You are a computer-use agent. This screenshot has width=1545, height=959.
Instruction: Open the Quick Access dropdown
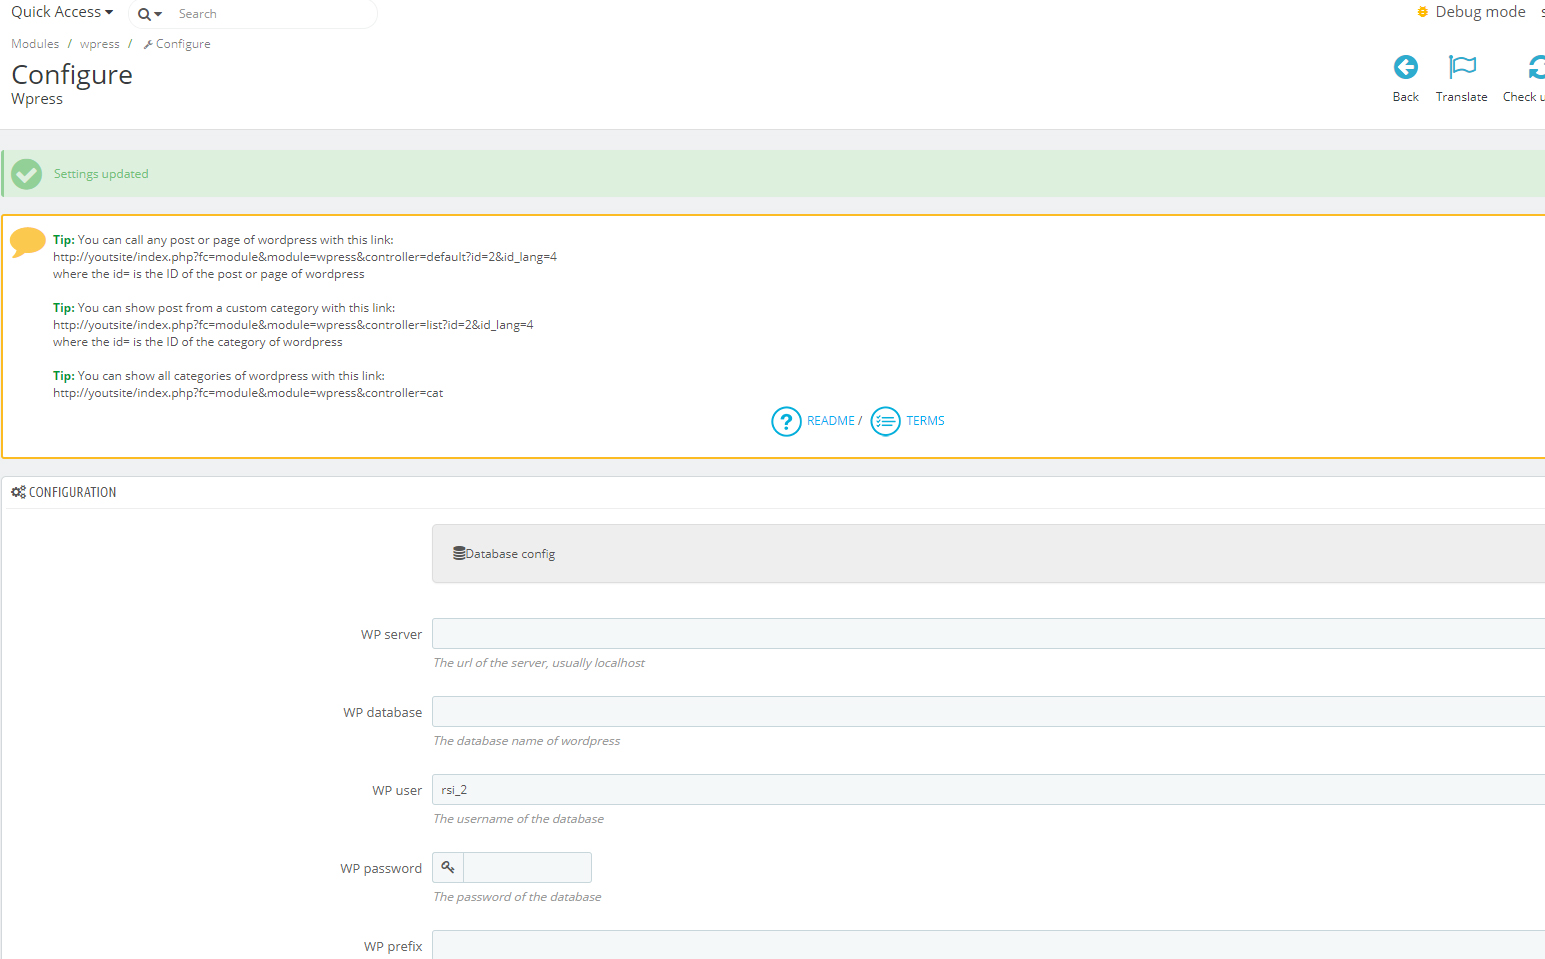(x=62, y=12)
